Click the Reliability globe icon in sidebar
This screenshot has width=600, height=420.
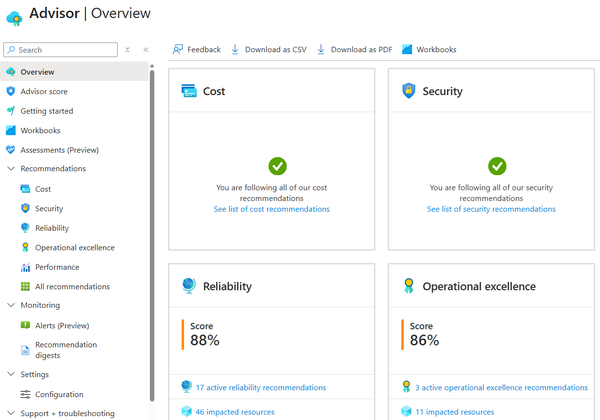click(25, 228)
